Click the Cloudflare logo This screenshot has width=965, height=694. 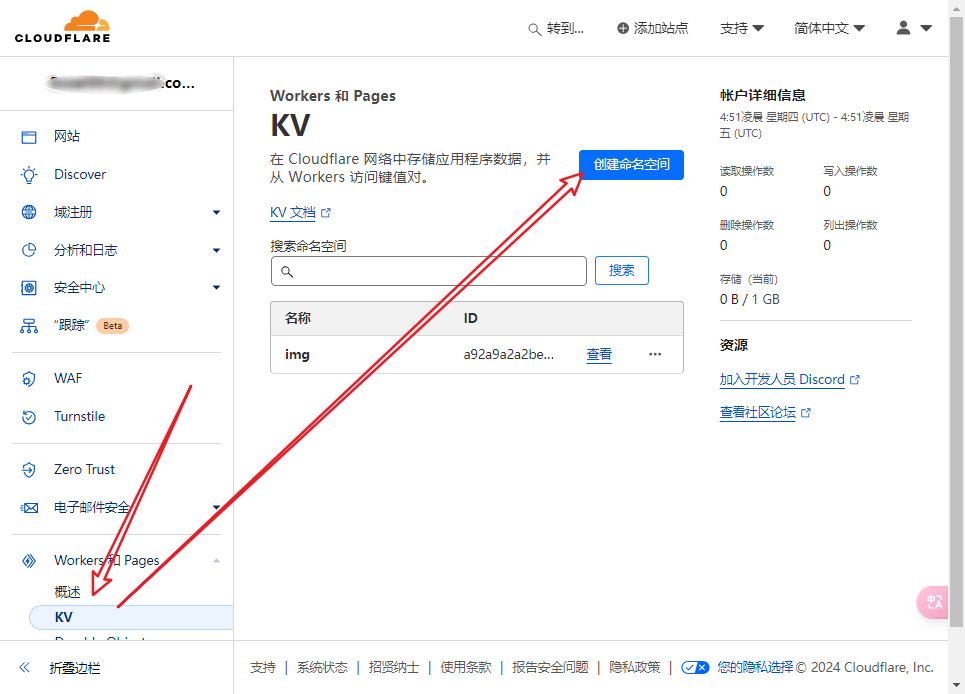(62, 27)
